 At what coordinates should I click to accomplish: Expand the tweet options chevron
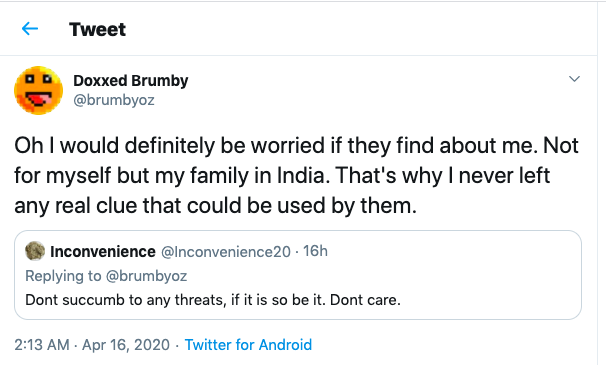(574, 79)
